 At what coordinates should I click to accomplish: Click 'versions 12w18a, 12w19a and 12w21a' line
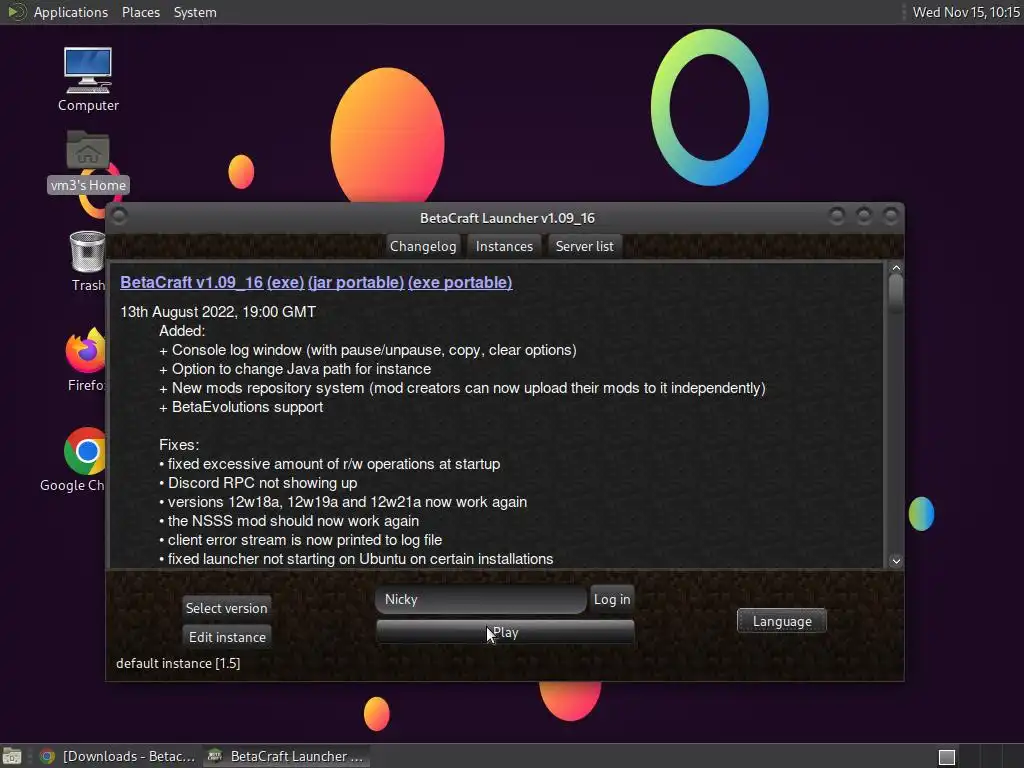(x=343, y=502)
